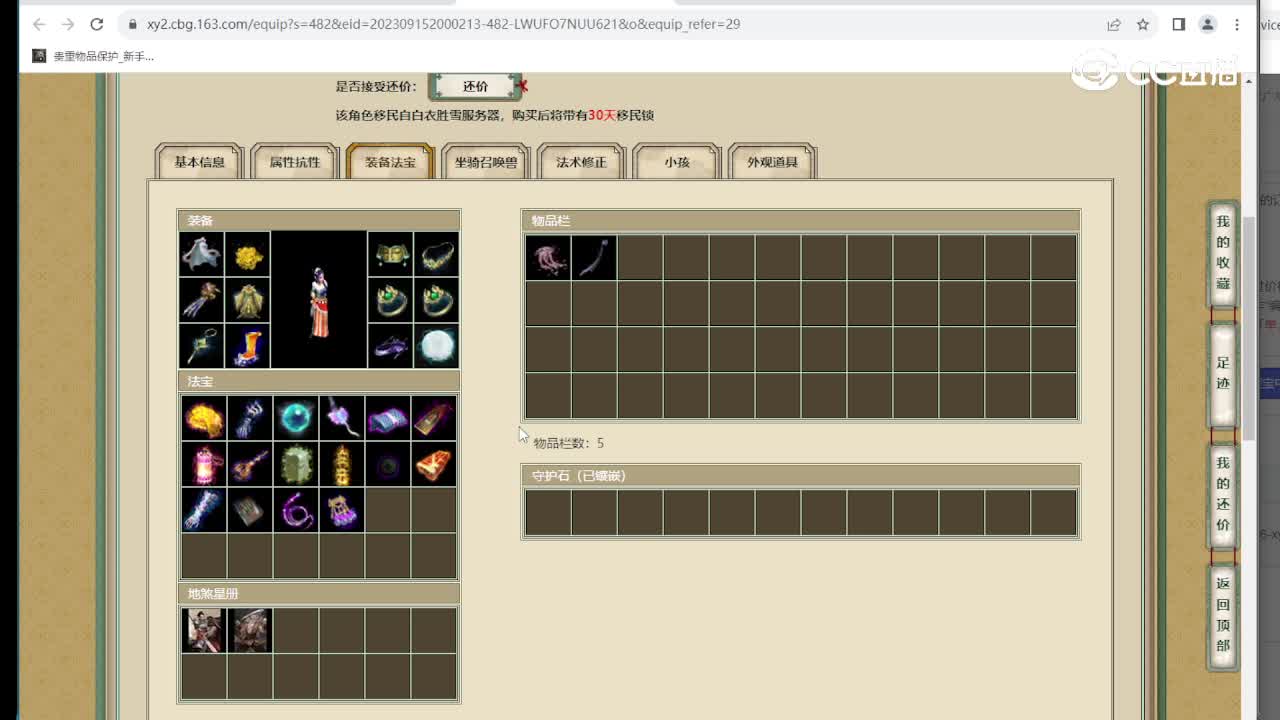1280x720 pixels.
Task: Select the blue skeletal hand treasure icon
Action: tap(249, 418)
